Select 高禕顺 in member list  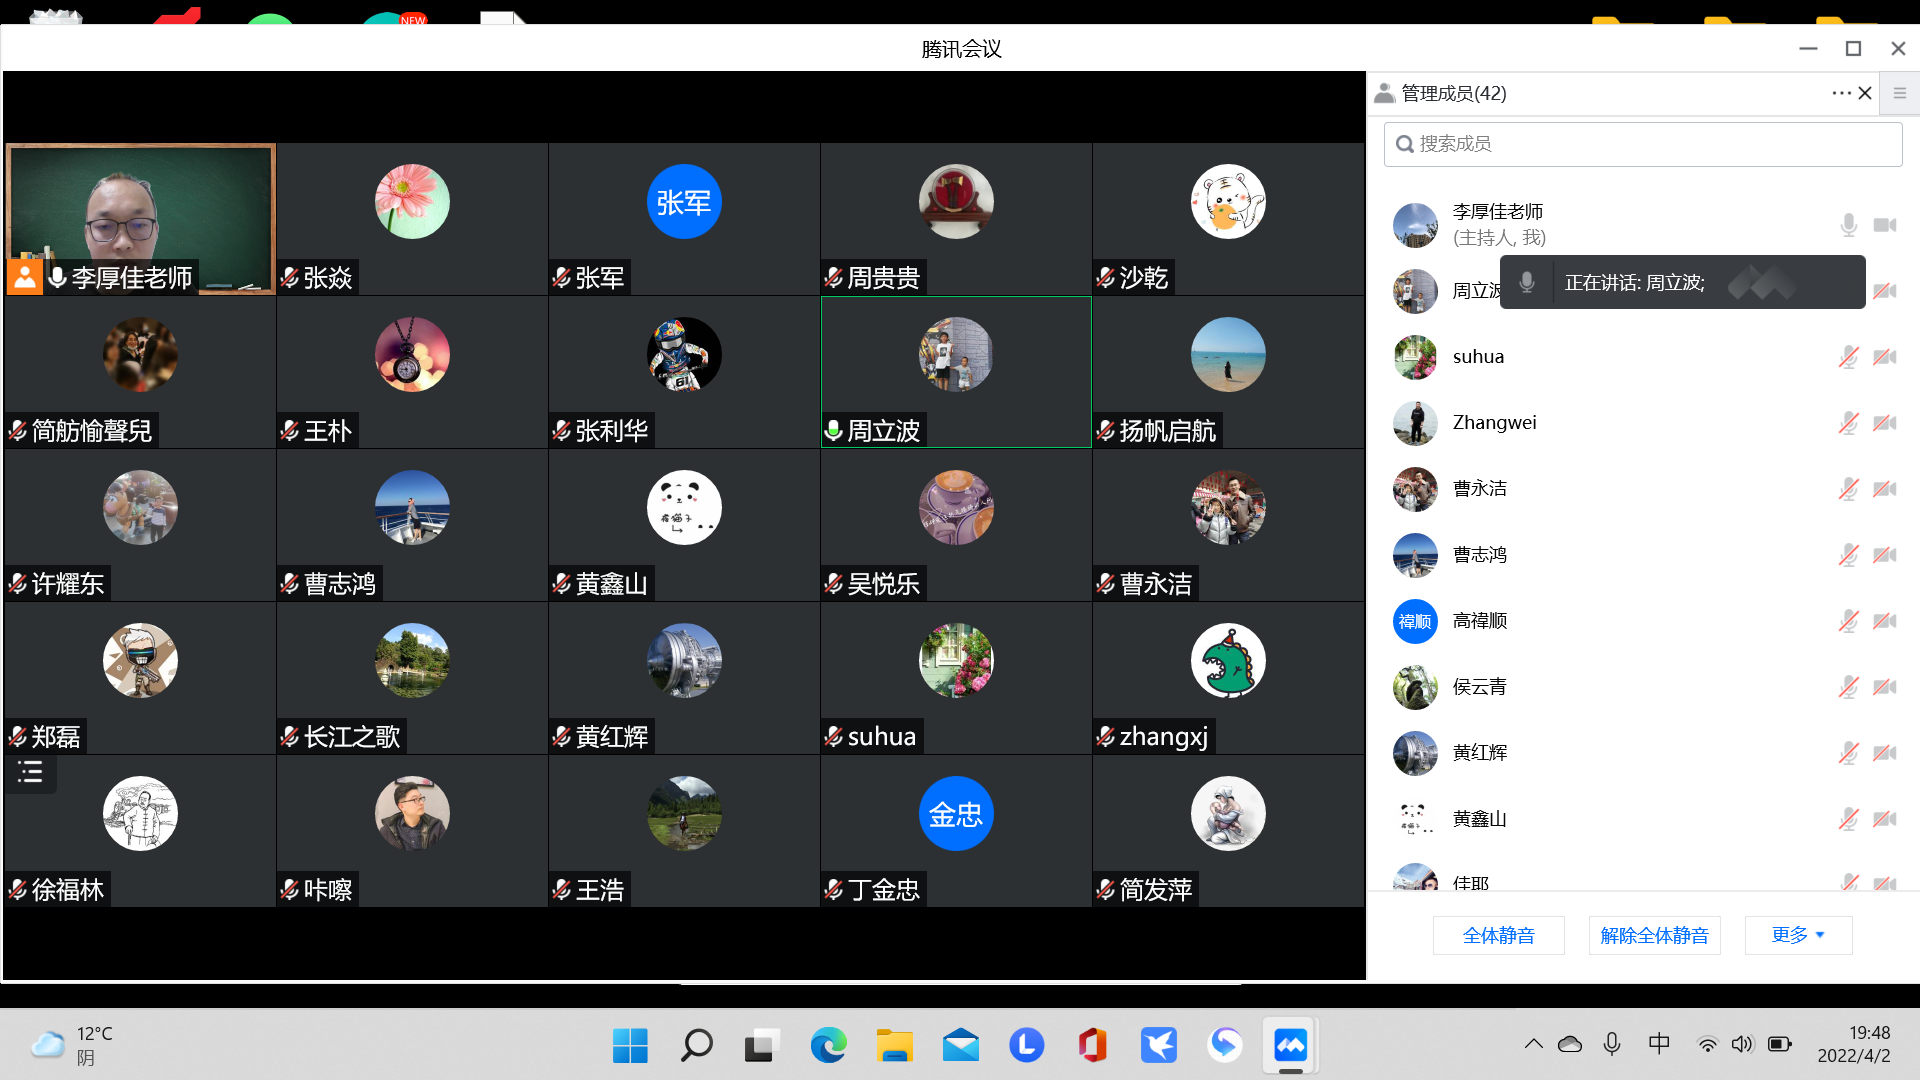point(1643,621)
